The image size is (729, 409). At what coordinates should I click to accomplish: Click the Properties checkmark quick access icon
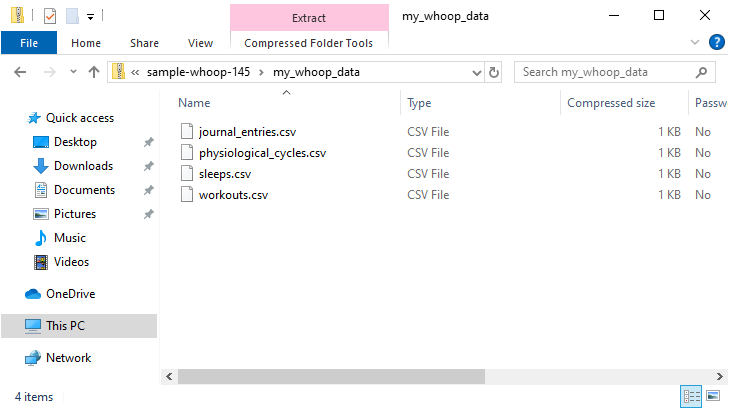(50, 16)
